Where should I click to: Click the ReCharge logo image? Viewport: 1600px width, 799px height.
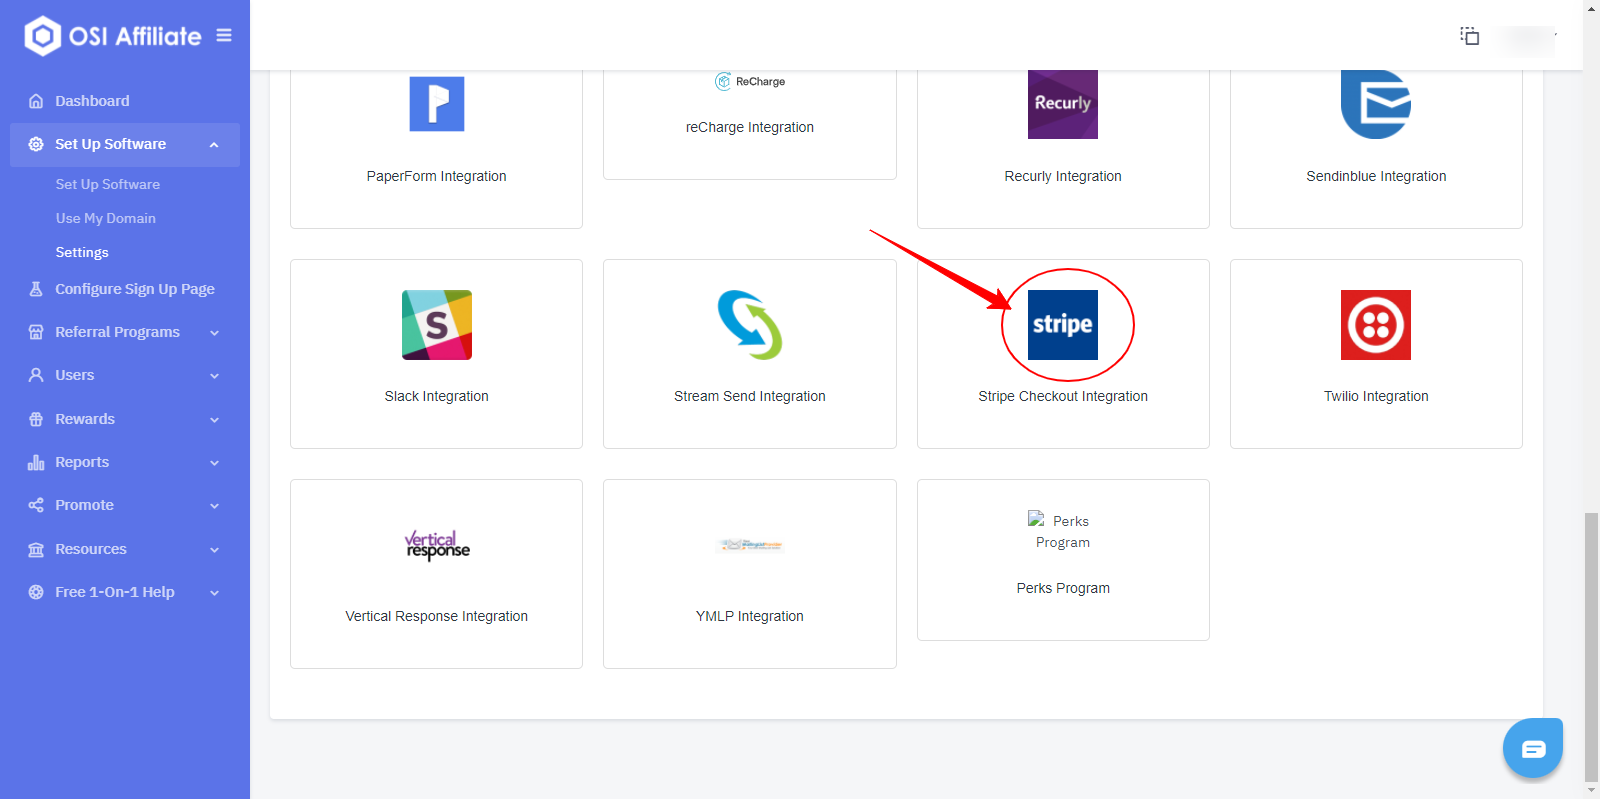(750, 82)
